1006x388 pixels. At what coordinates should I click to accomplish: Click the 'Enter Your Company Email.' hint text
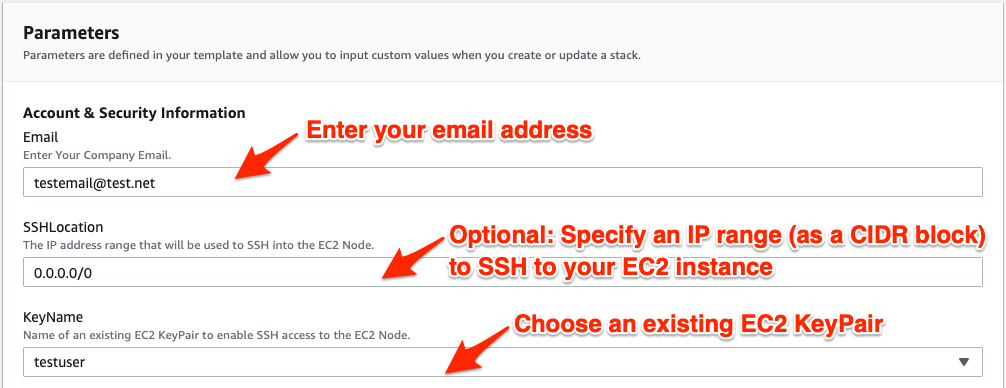click(x=98, y=155)
